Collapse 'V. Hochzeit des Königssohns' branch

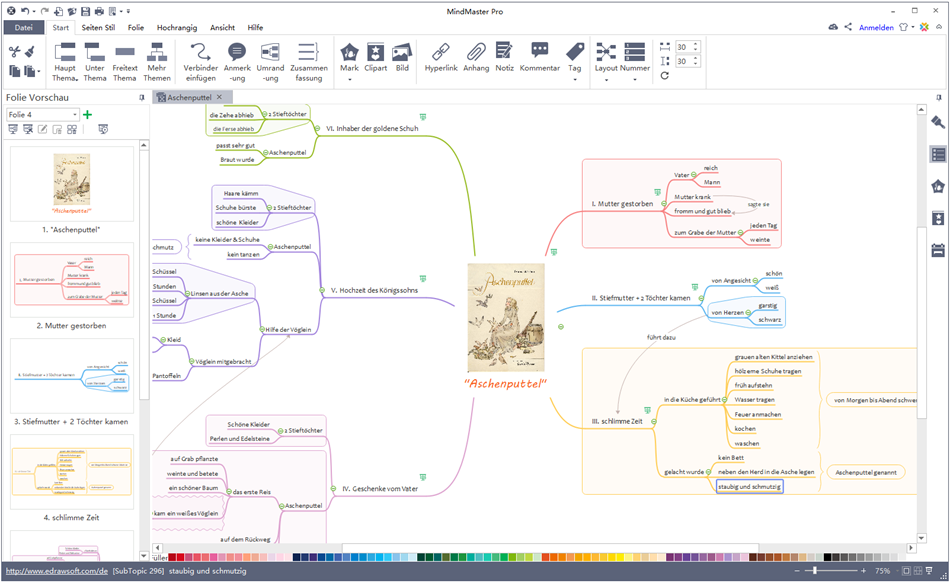click(x=322, y=290)
